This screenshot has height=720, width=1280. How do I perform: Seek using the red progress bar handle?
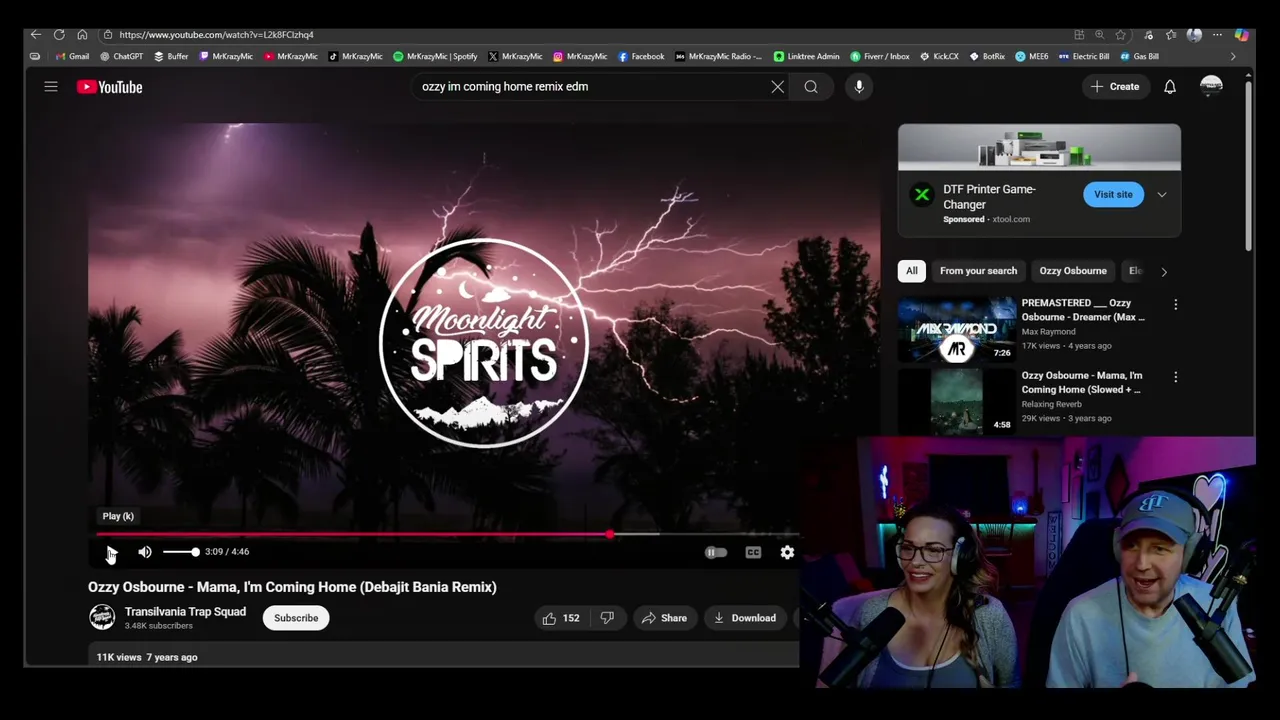coord(610,535)
